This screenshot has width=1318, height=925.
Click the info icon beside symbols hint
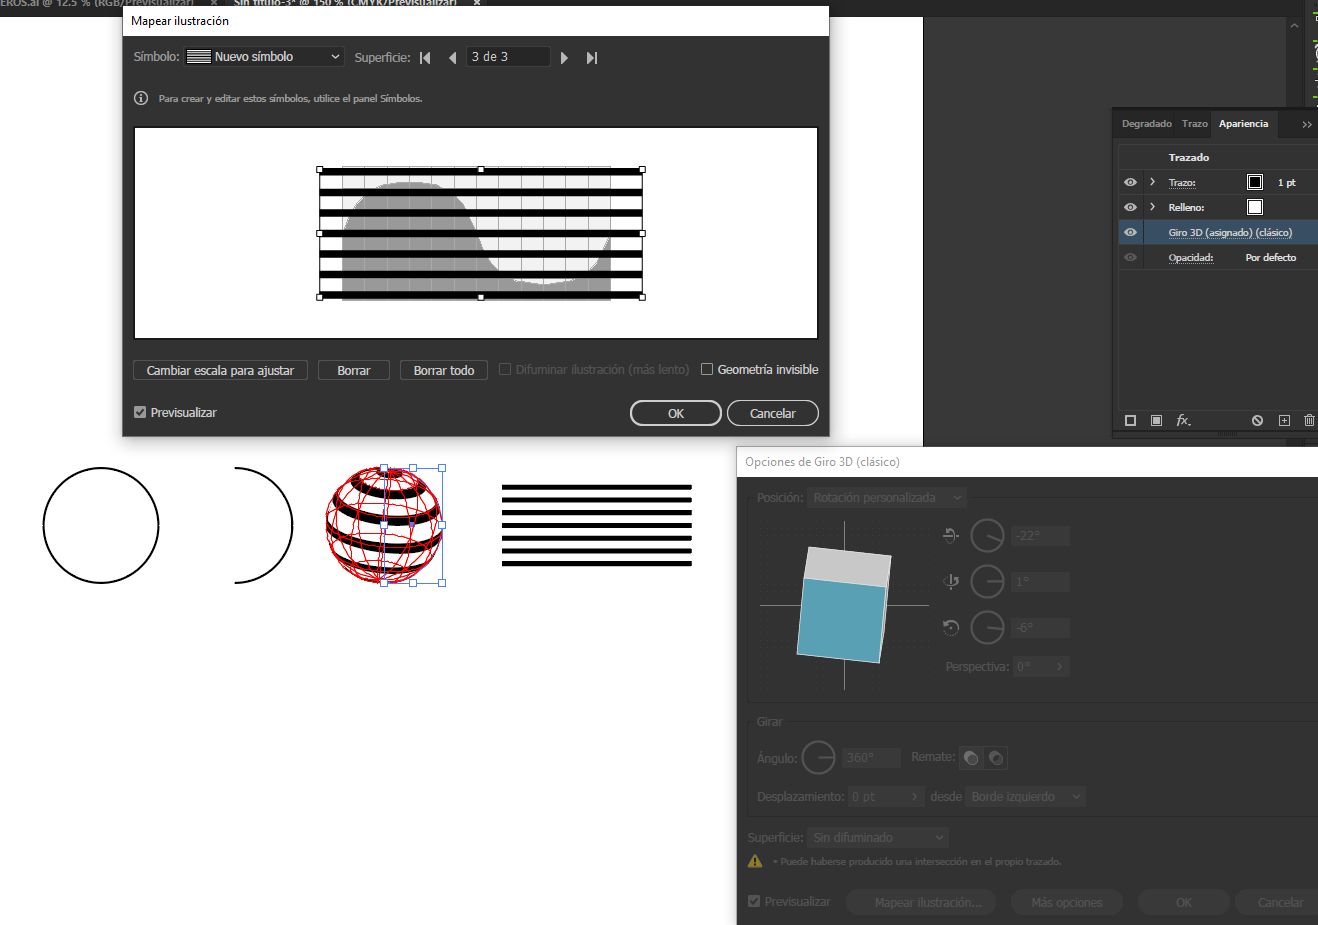[141, 98]
